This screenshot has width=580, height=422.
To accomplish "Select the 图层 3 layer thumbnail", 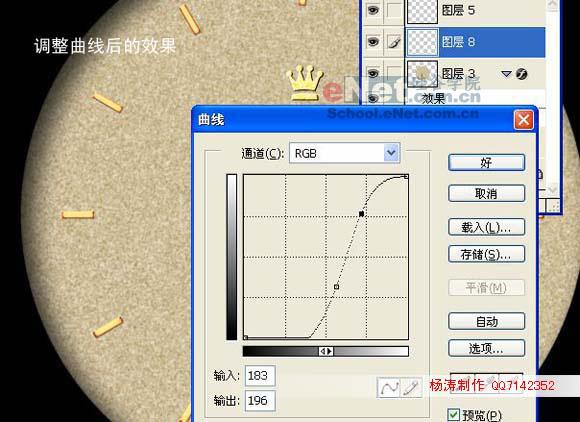I will [422, 74].
